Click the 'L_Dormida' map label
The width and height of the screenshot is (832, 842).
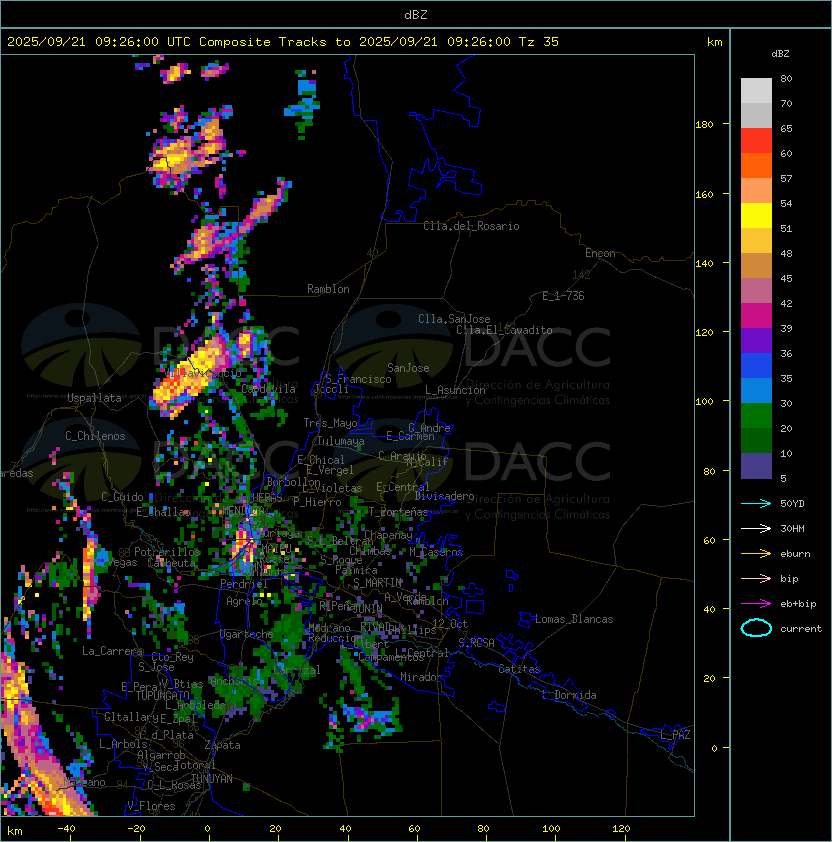tap(569, 695)
